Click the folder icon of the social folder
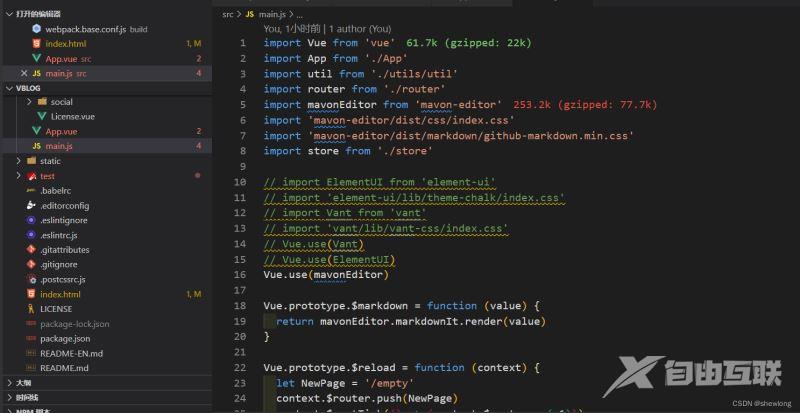Screen dimensions: 800x413 click(x=42, y=102)
